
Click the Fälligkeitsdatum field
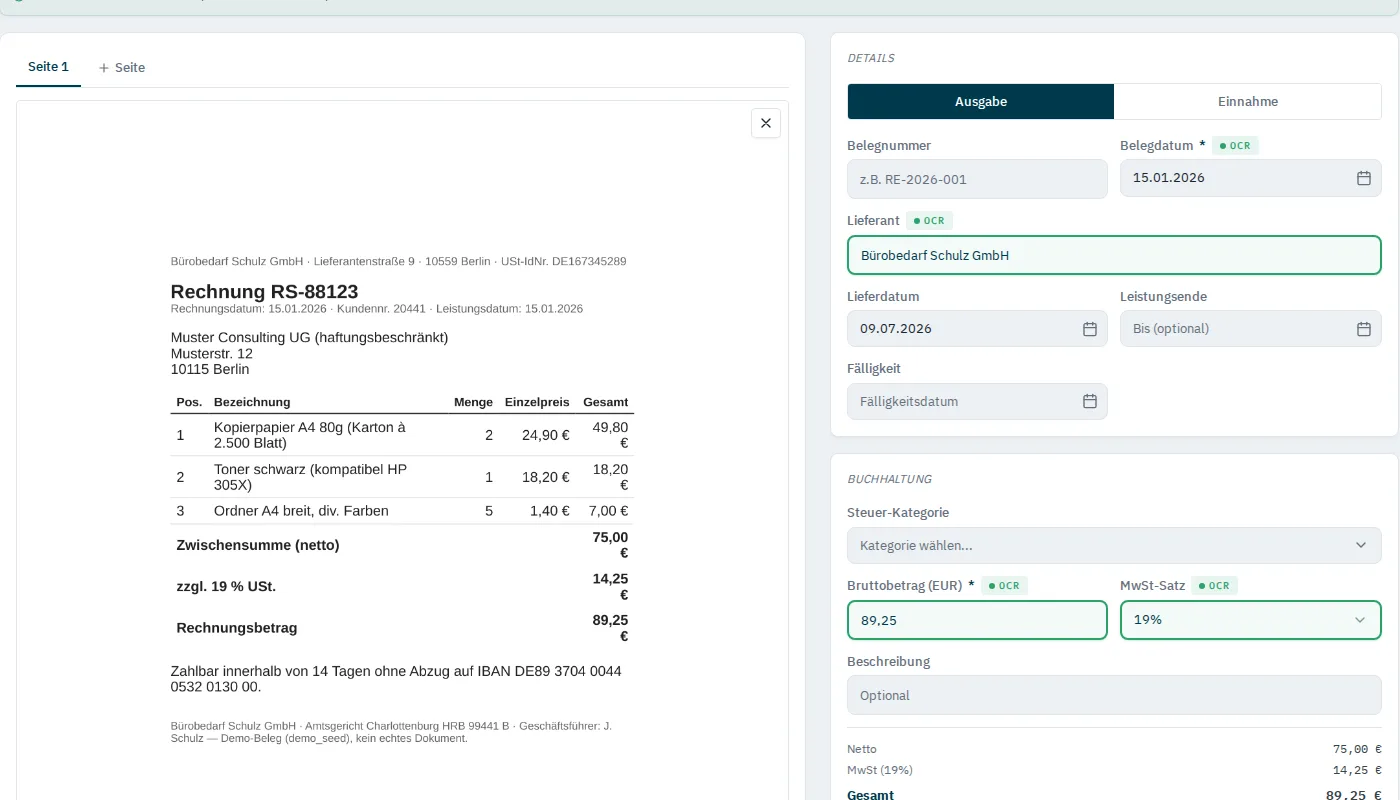[977, 402]
